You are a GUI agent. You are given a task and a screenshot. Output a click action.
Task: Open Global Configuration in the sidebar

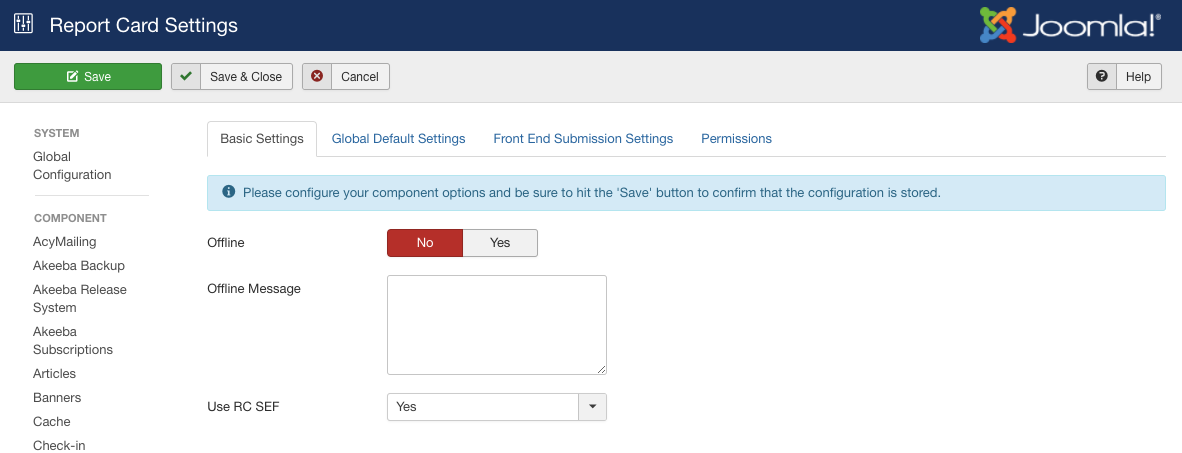click(72, 166)
